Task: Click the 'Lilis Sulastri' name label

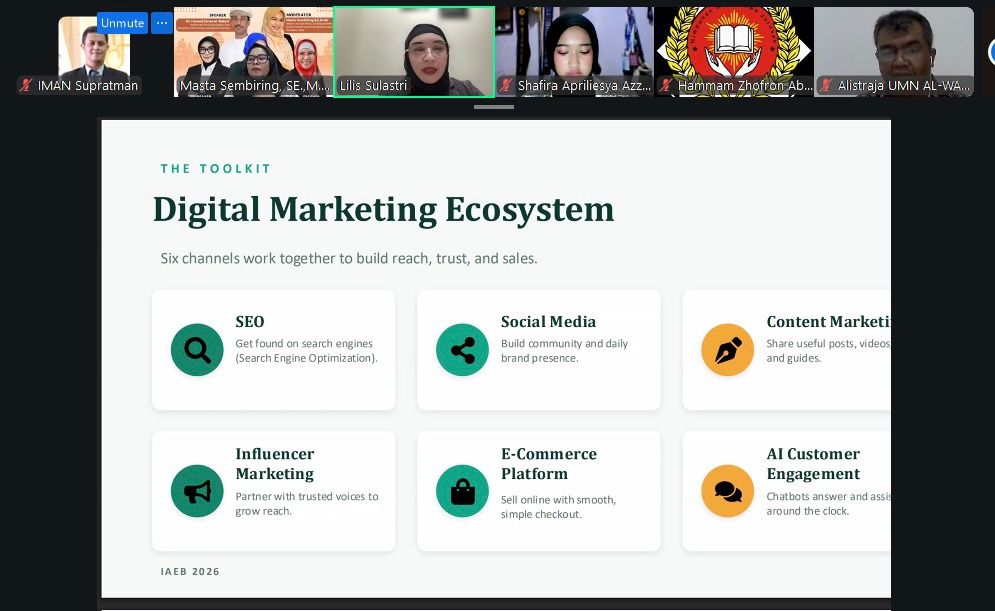Action: pyautogui.click(x=373, y=85)
